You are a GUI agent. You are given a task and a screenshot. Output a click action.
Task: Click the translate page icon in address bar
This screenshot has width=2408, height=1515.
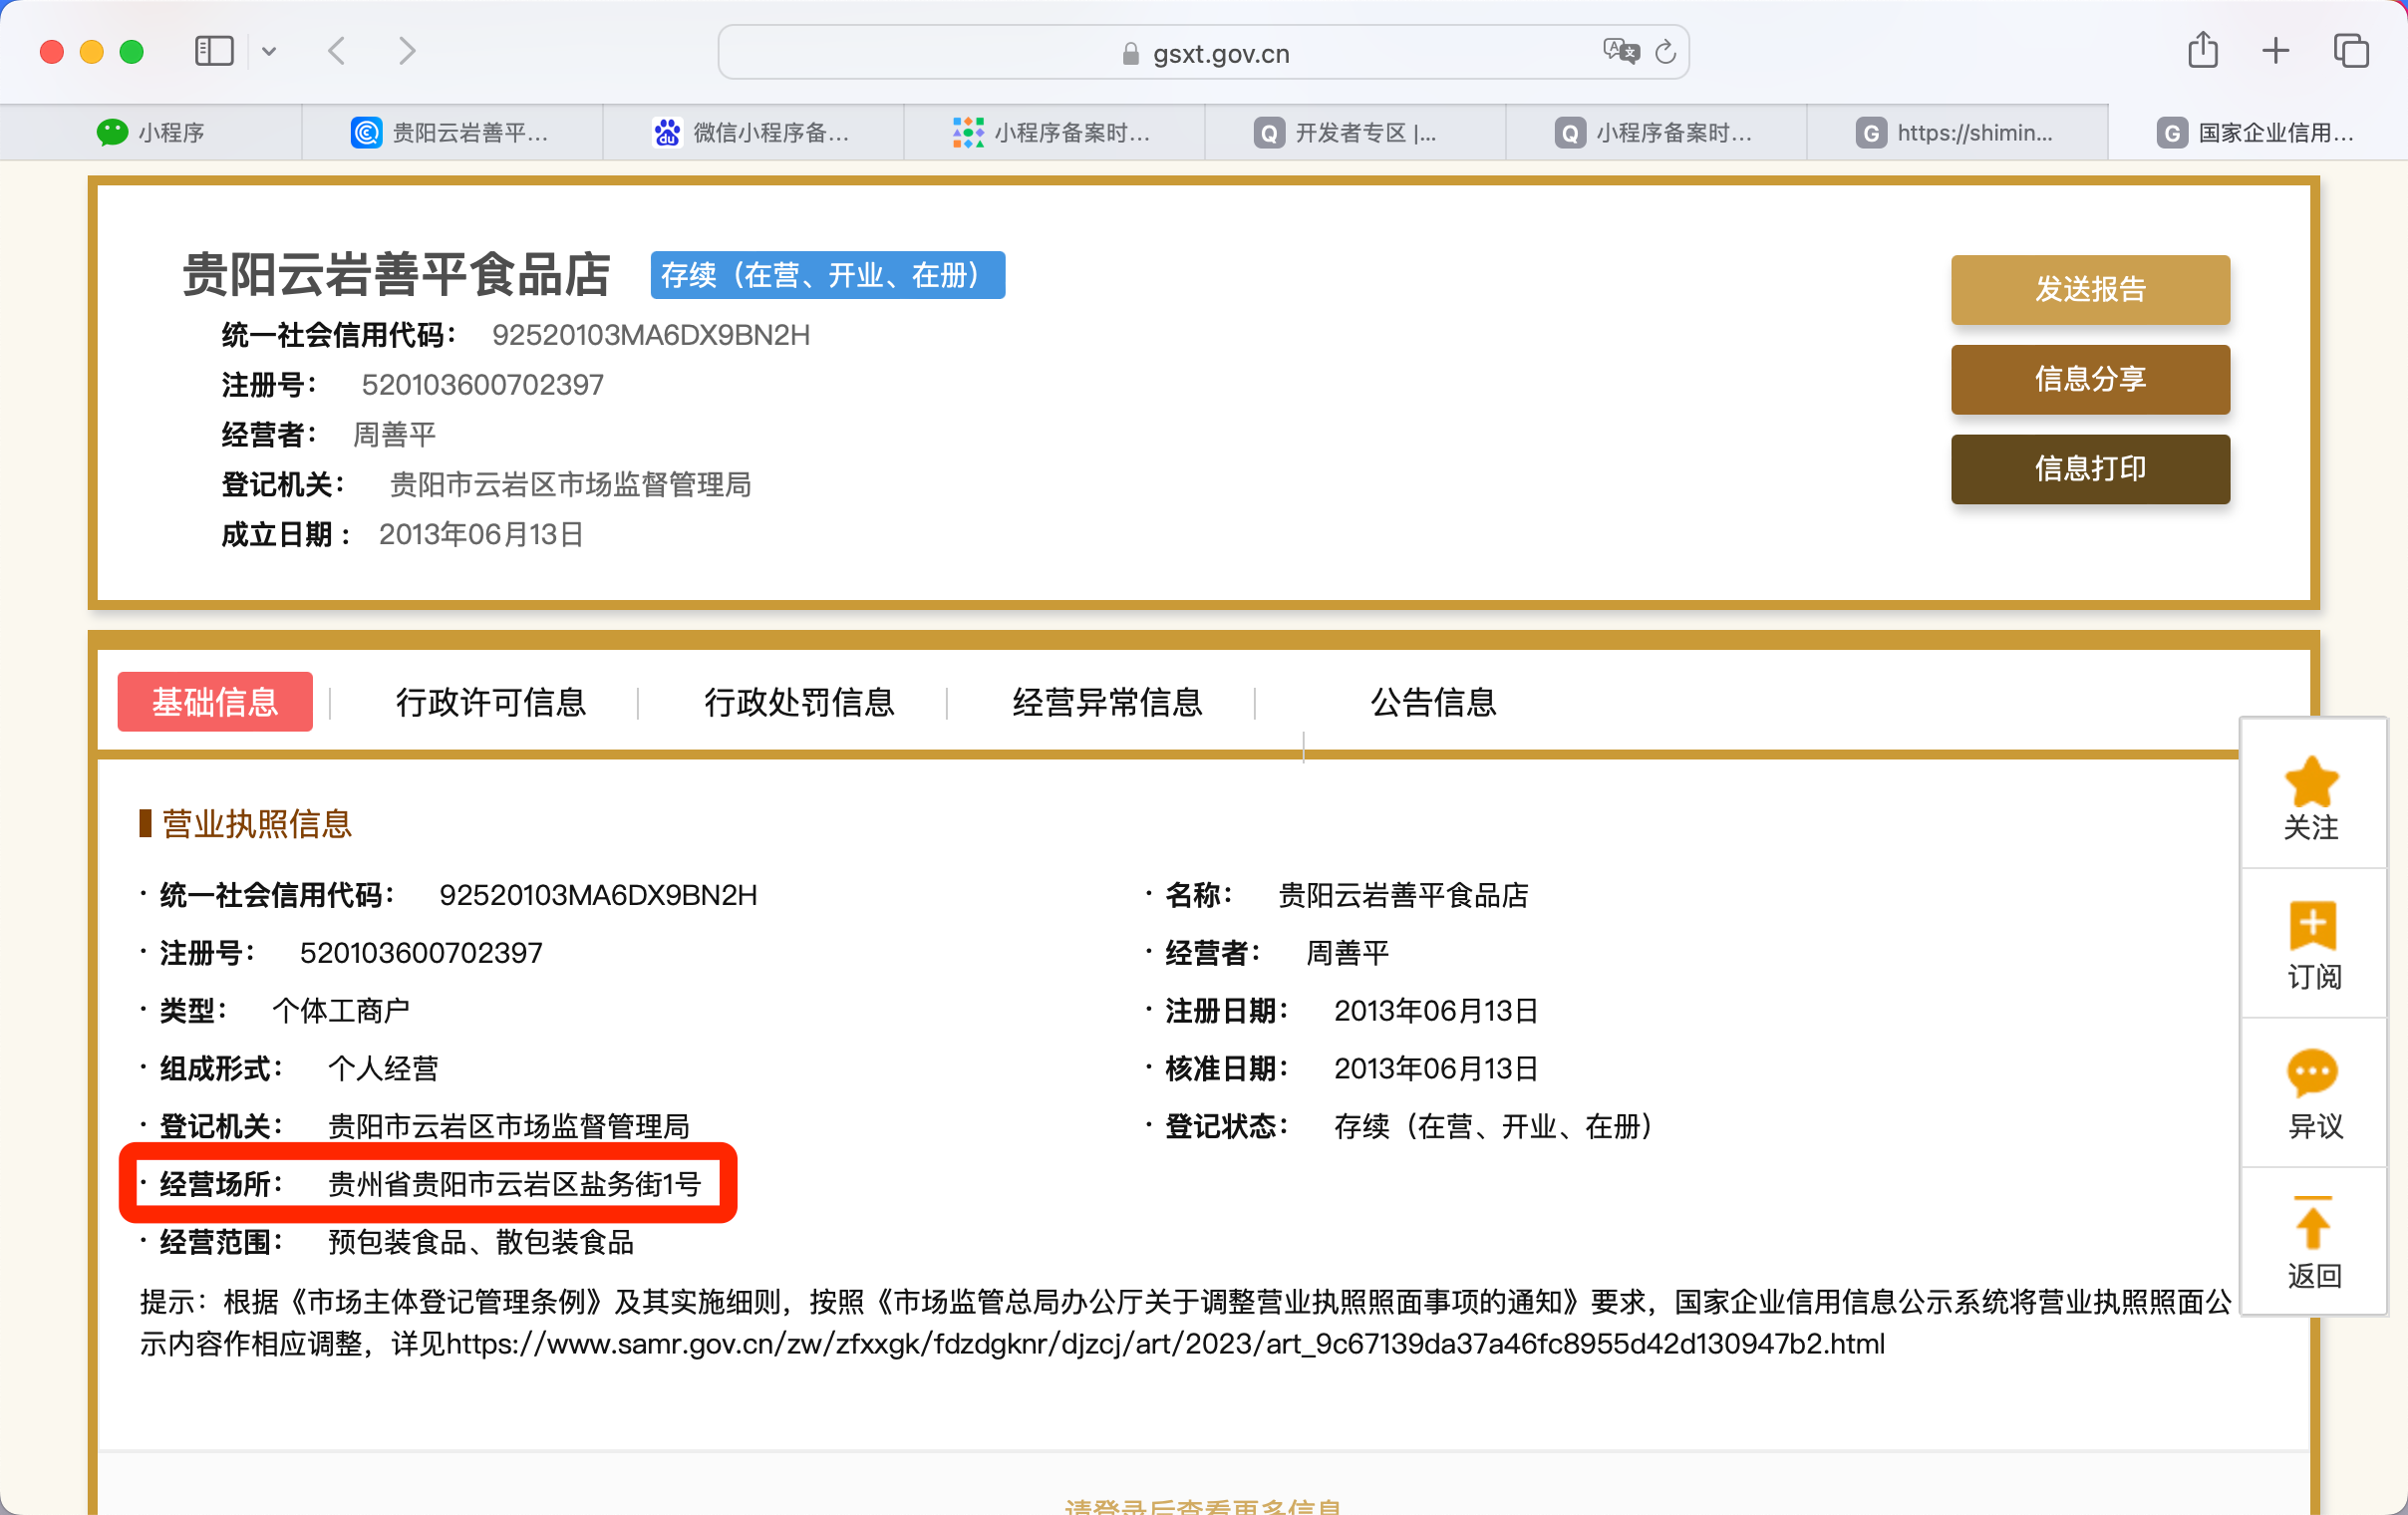pos(1620,52)
